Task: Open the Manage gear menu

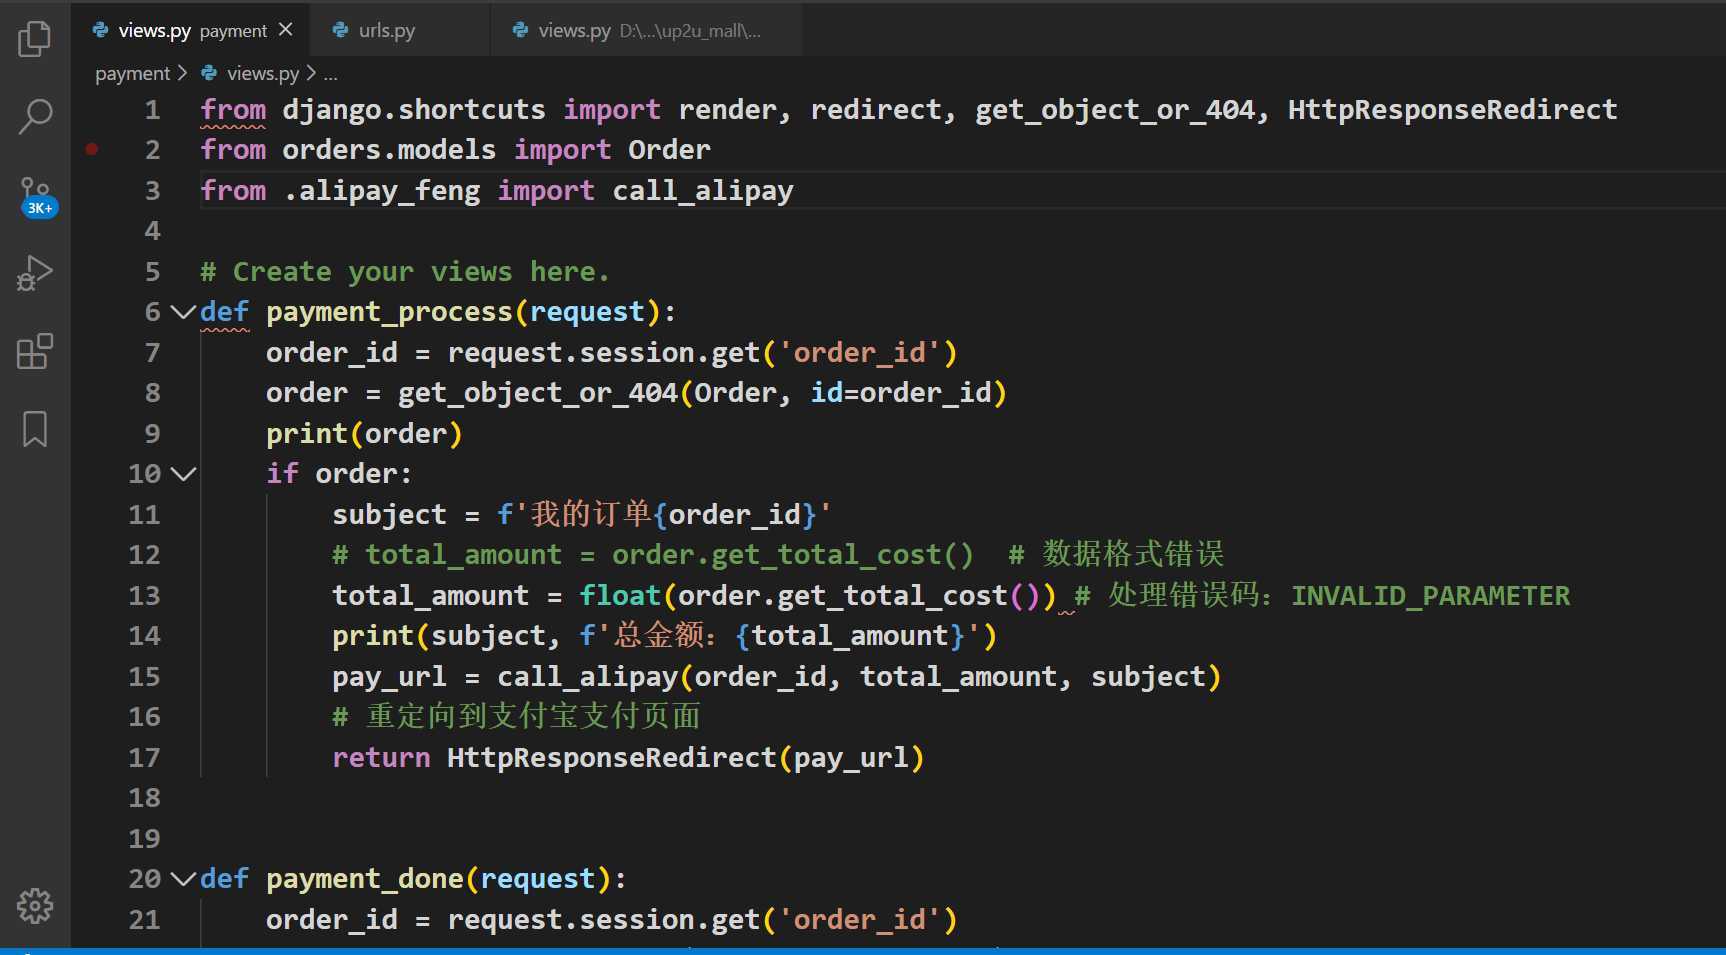Action: coord(35,906)
